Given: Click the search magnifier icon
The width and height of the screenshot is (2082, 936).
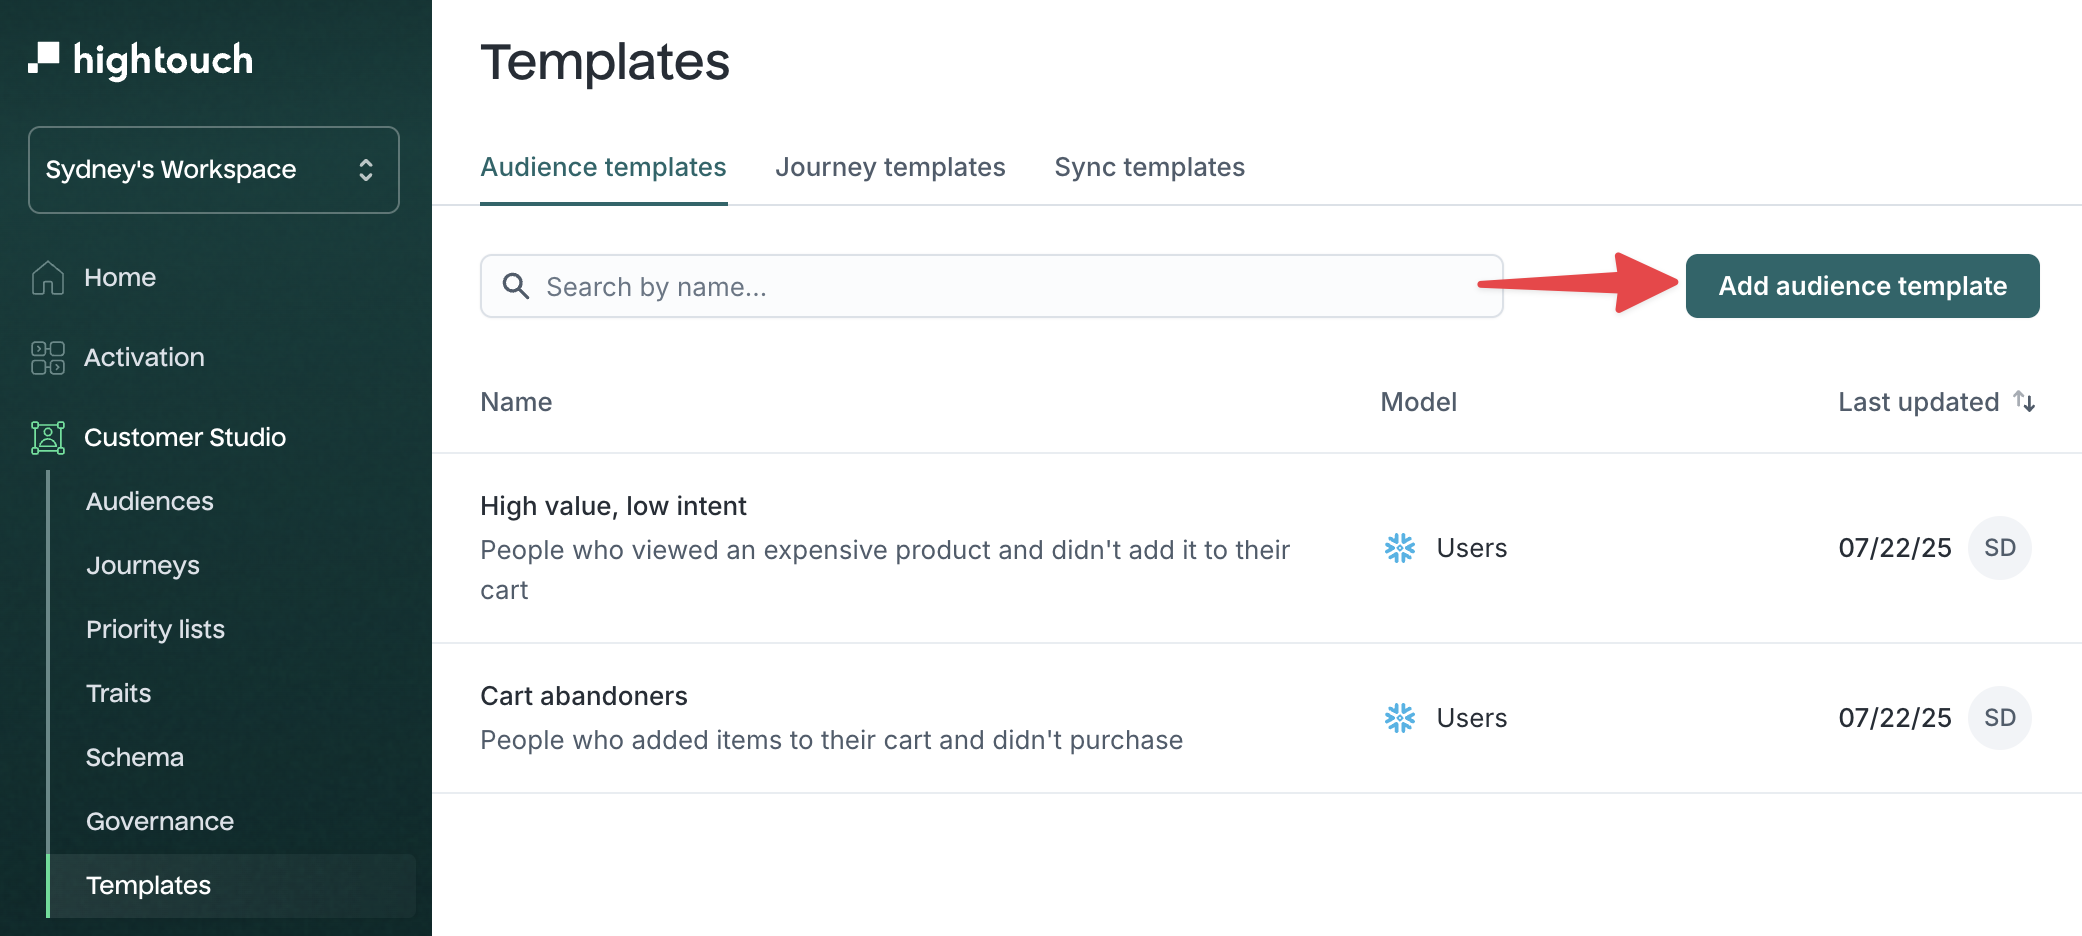Looking at the screenshot, I should pyautogui.click(x=515, y=286).
